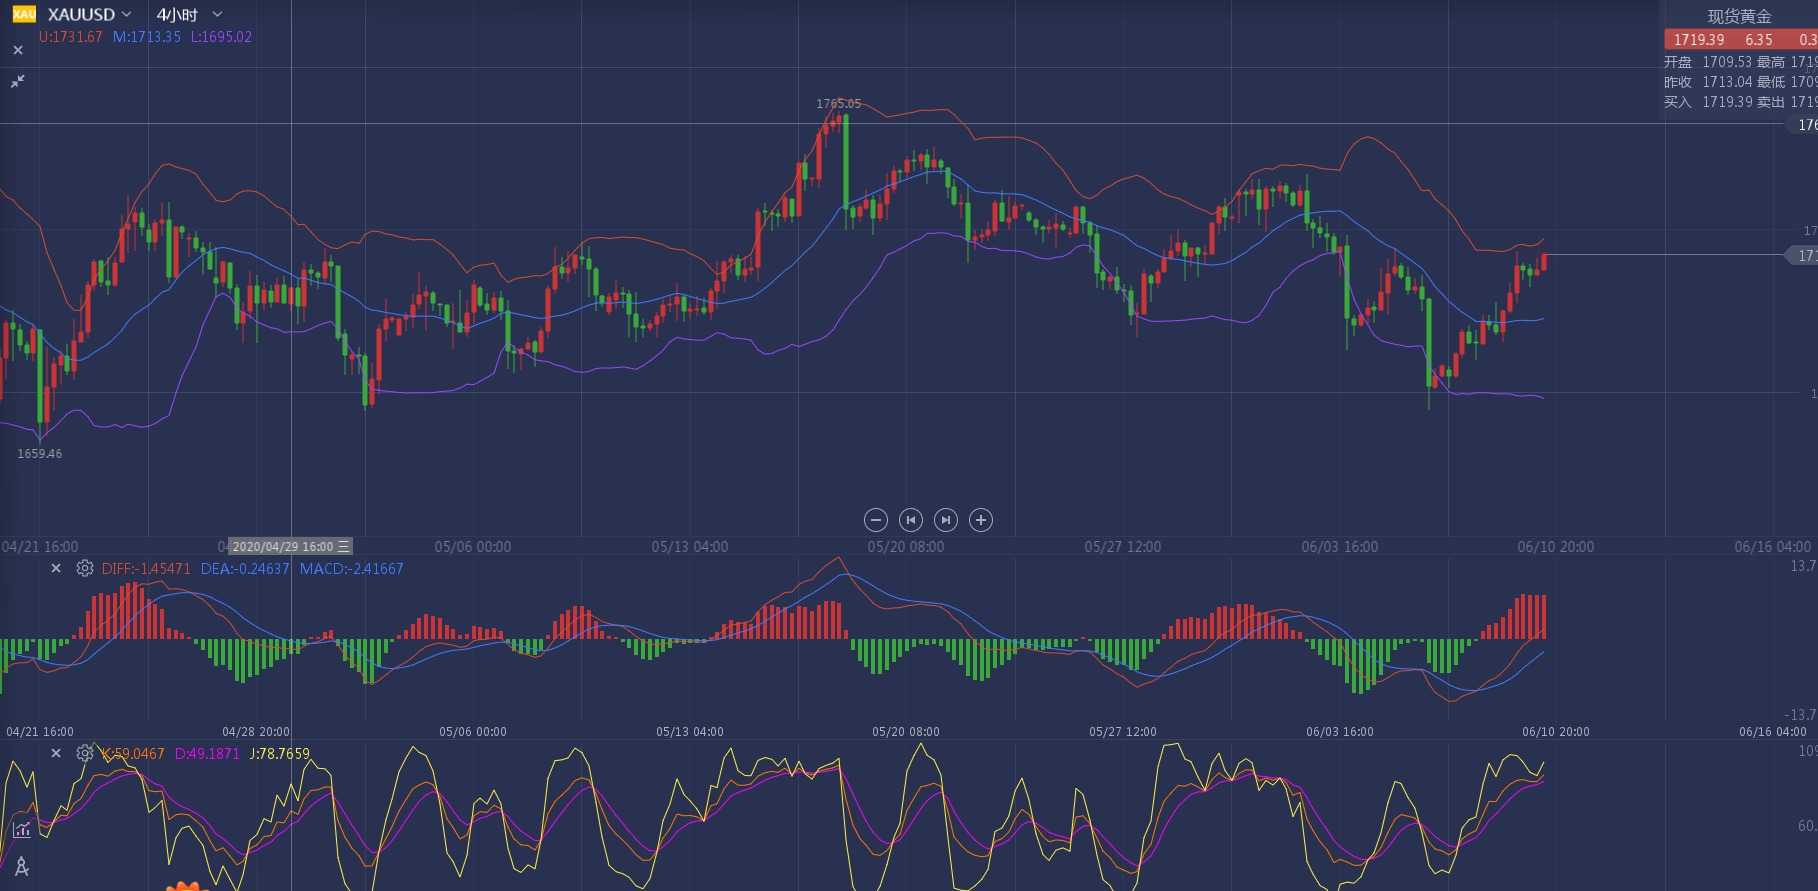This screenshot has width=1818, height=891.
Task: Remove the Bollinger Bands overlay
Action: click(18, 50)
